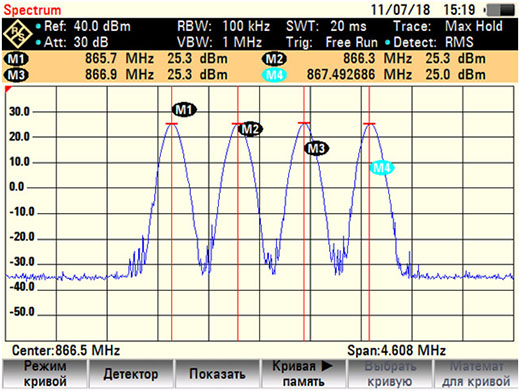Open the Детектор softkey menu
The height and width of the screenshot is (391, 520).
[131, 374]
